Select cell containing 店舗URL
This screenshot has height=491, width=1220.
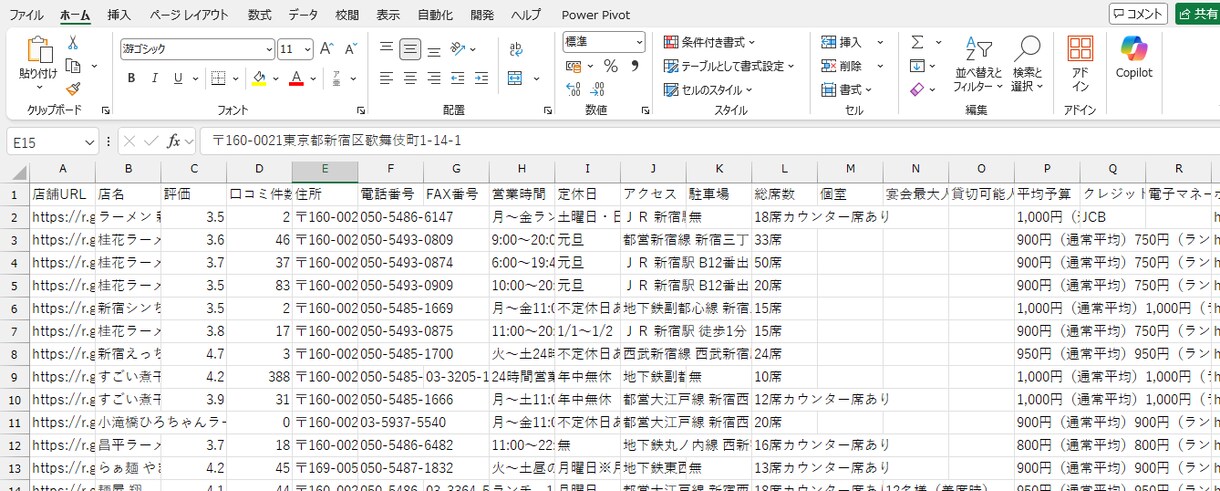point(62,193)
